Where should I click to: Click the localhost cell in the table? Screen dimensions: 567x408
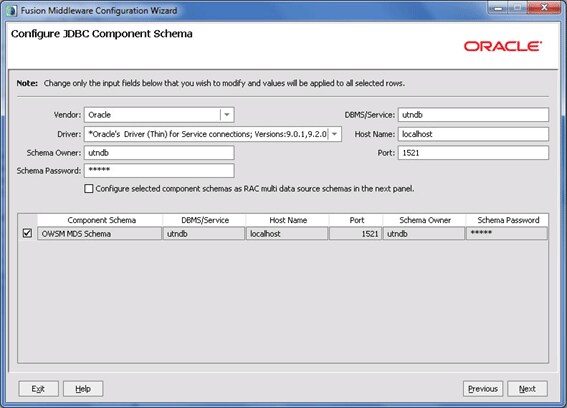[287, 234]
